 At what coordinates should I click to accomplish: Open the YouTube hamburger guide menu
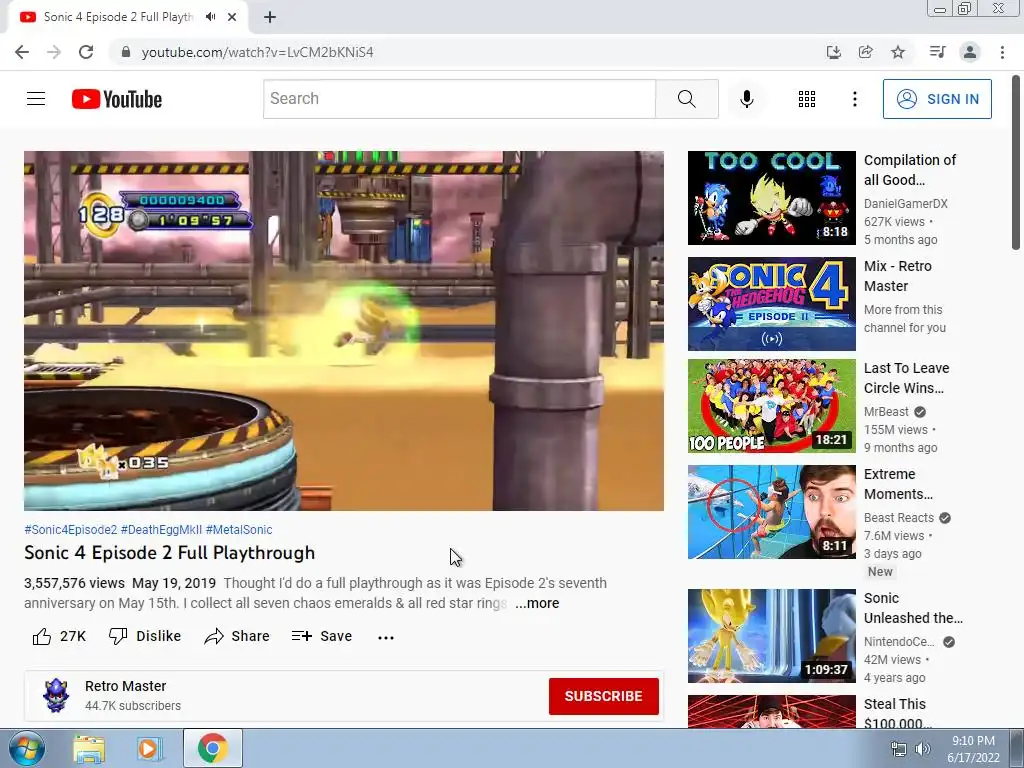coord(36,99)
